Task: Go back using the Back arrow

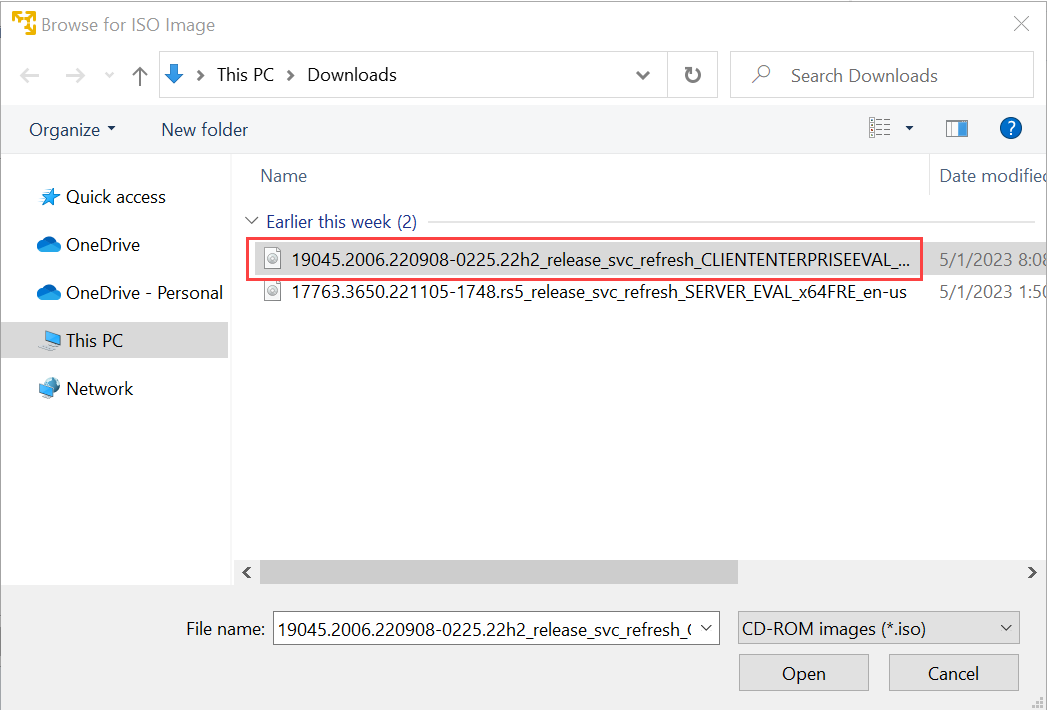Action: (29, 75)
